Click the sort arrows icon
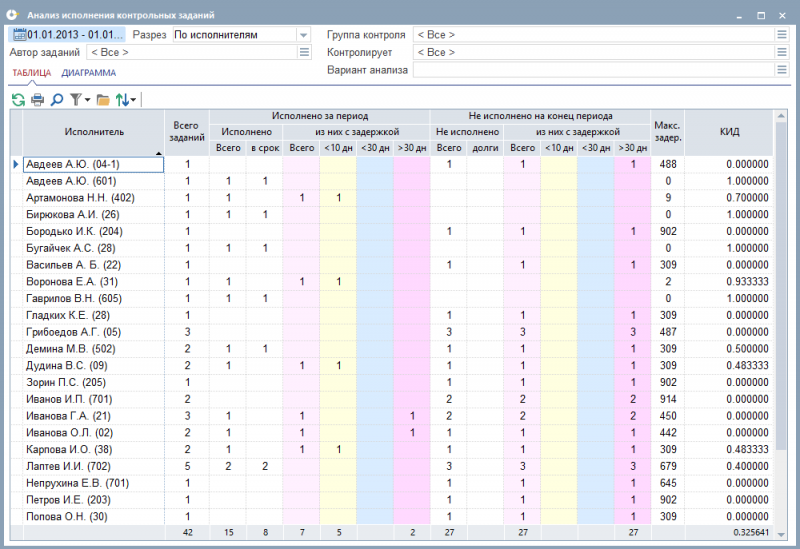Image resolution: width=800 pixels, height=549 pixels. click(x=121, y=99)
